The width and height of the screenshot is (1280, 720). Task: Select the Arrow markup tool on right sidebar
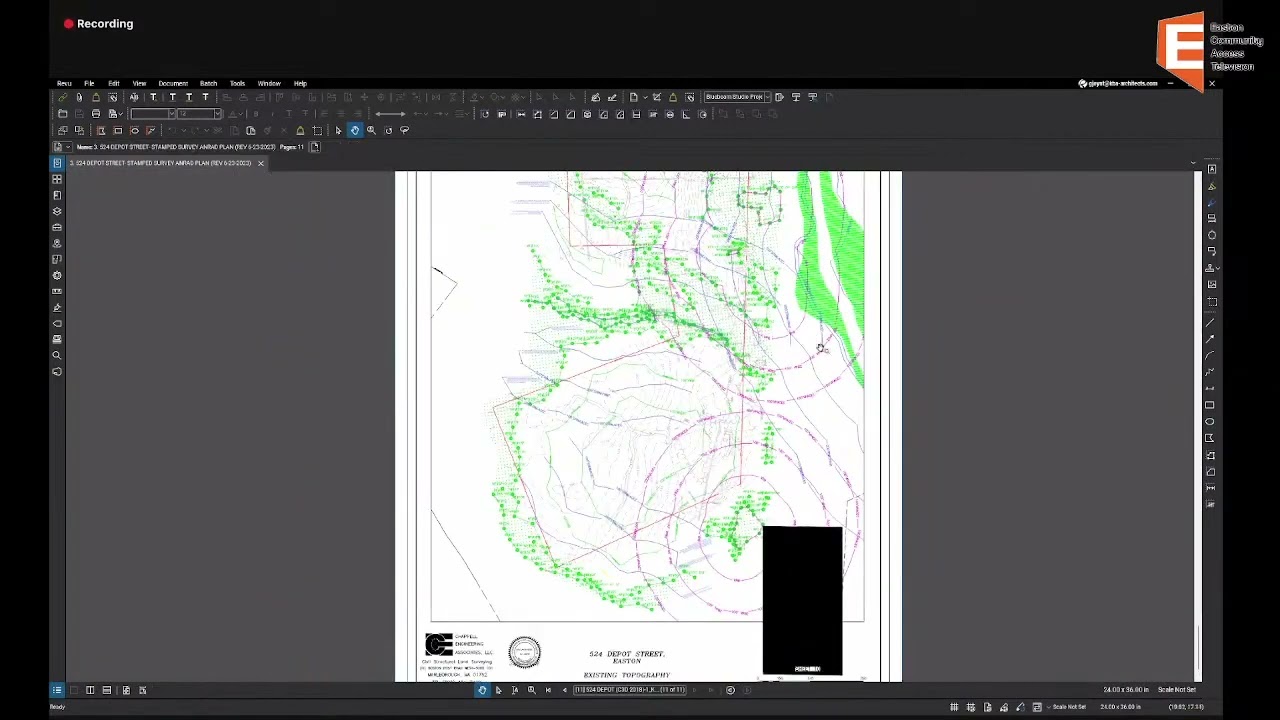pyautogui.click(x=1210, y=340)
